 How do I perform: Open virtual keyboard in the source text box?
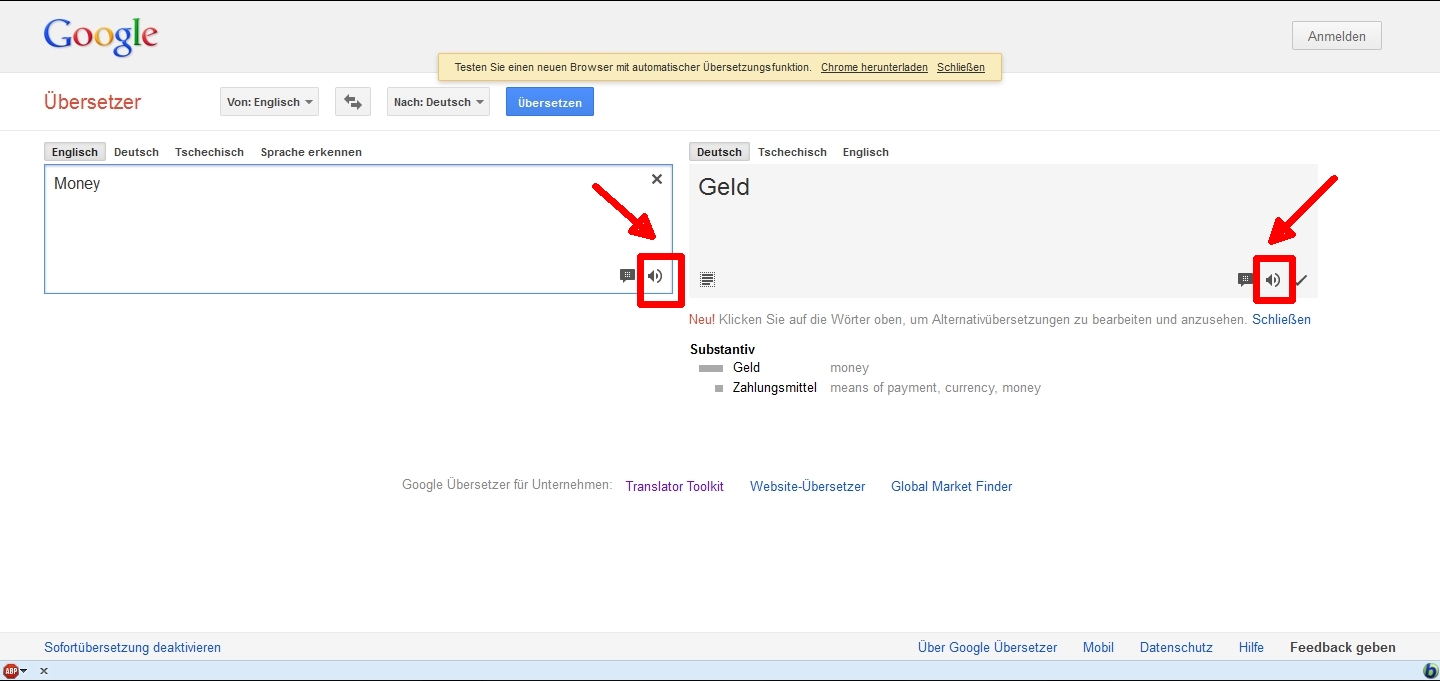627,276
